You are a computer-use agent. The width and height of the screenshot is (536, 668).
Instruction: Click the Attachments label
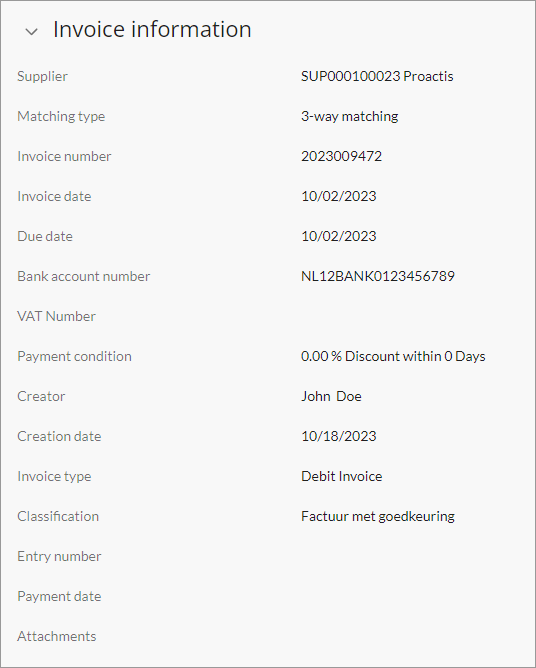[x=57, y=636]
